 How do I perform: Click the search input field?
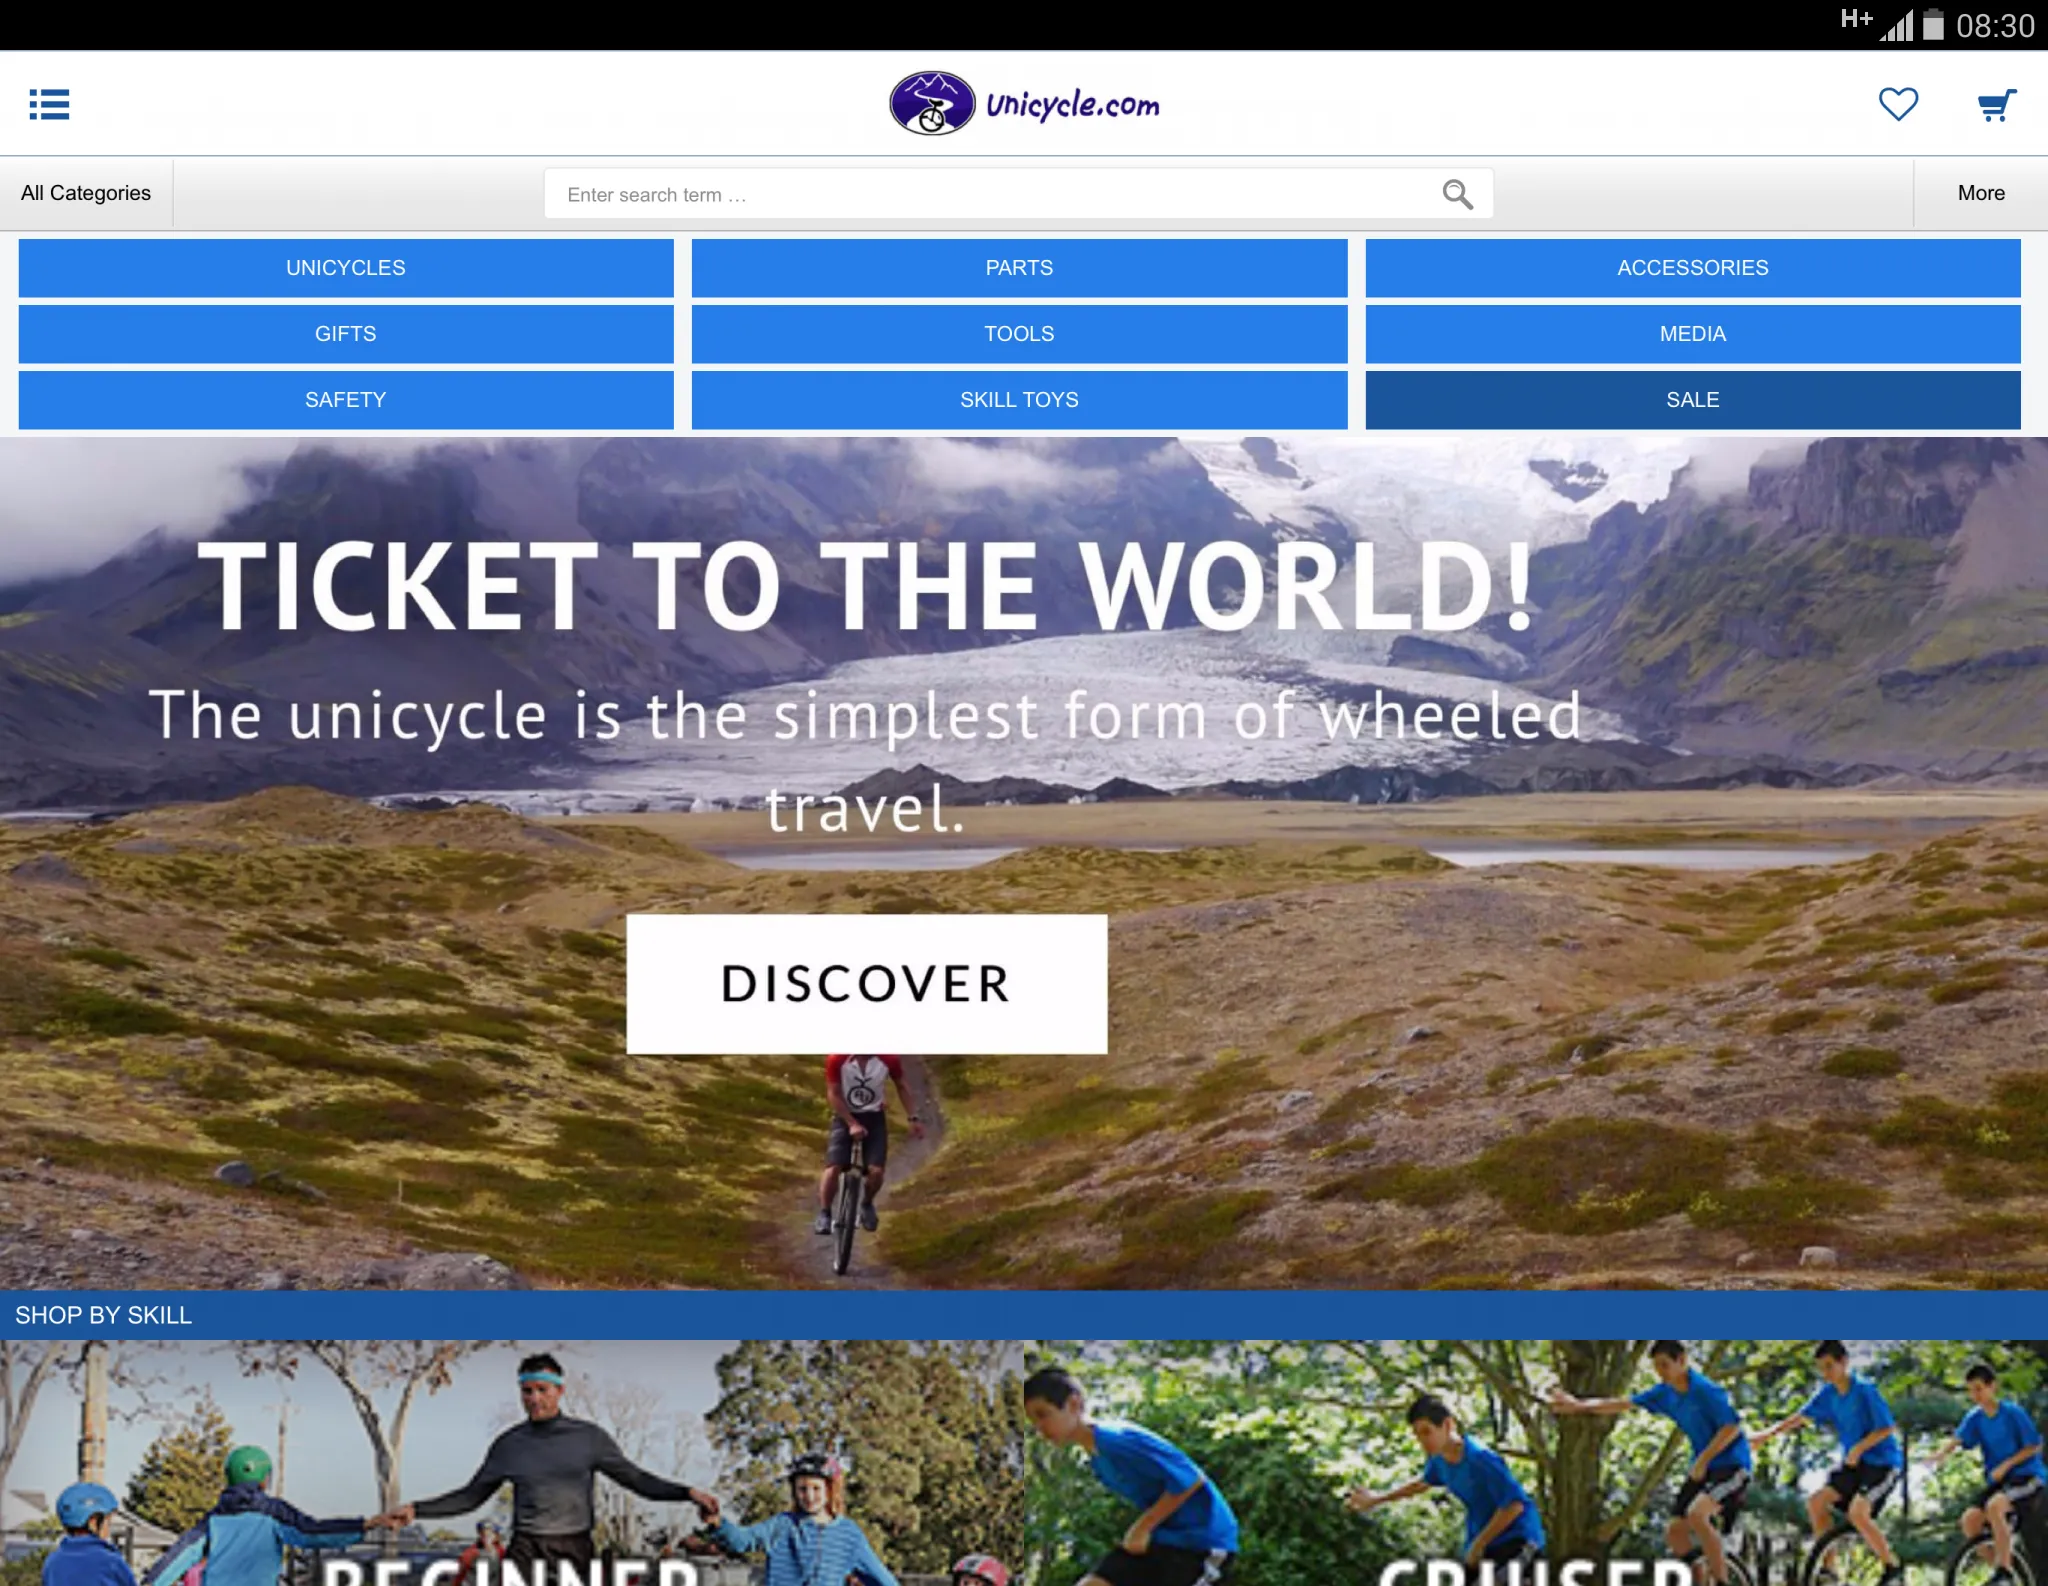1019,193
